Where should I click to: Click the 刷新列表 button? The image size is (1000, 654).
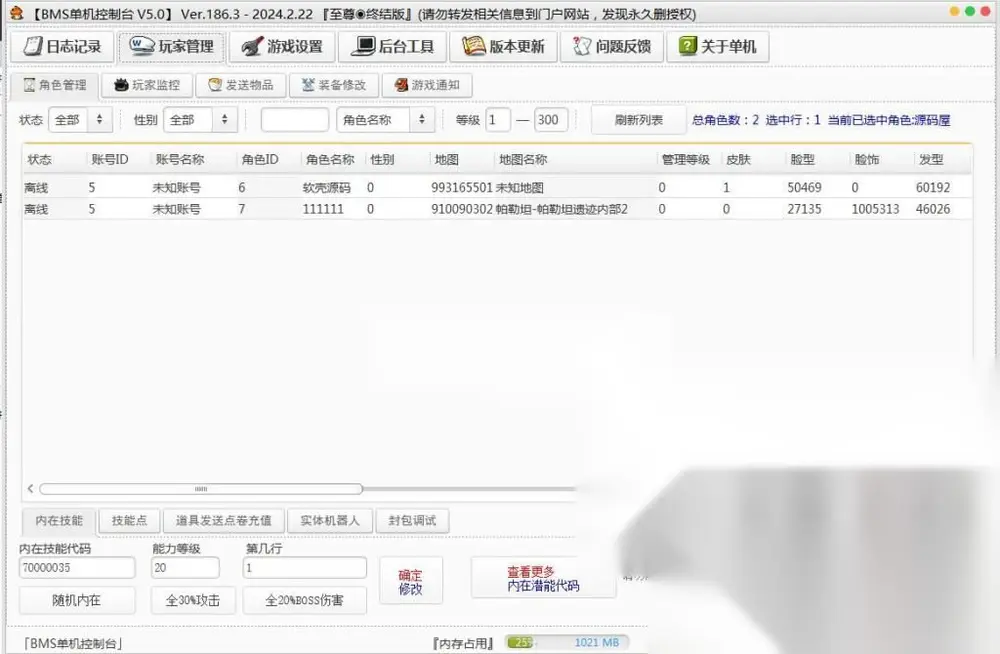(x=638, y=120)
